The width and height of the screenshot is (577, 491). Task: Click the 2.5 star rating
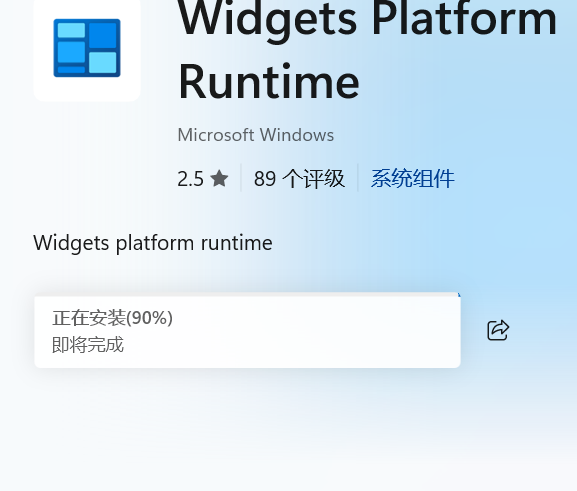tap(202, 179)
